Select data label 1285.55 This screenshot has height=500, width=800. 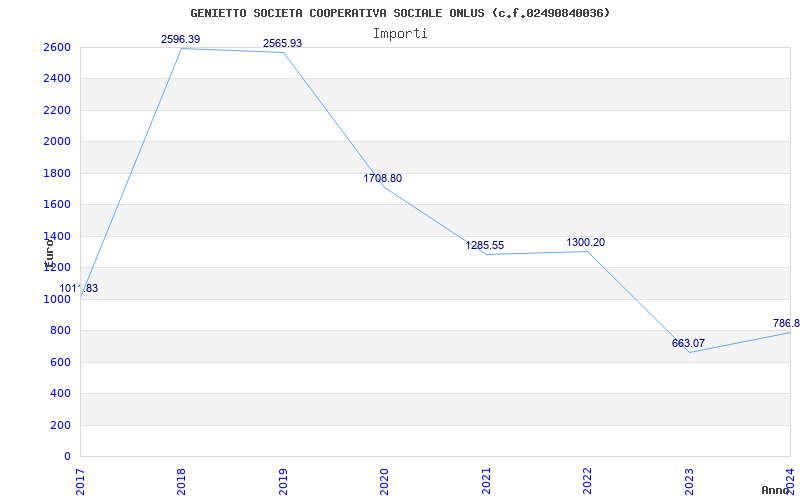coord(485,245)
